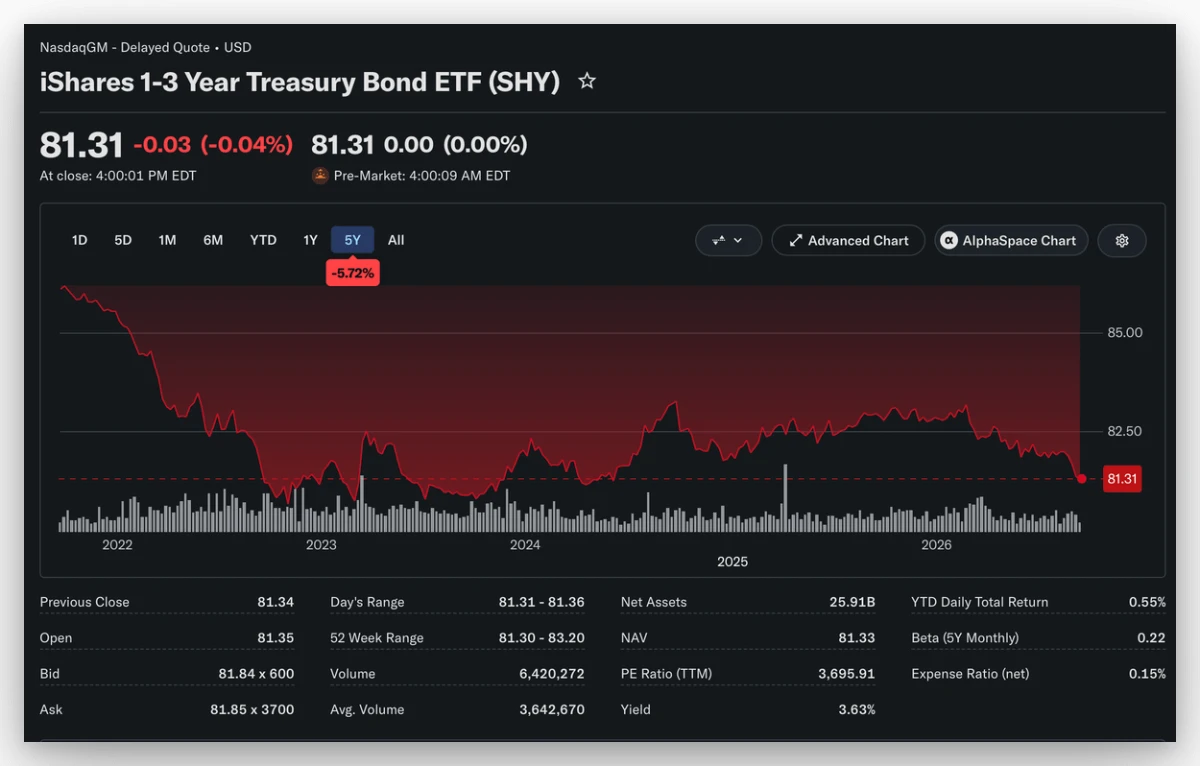Click the Pre-Market 4:00:09 AM EDT text
1200x766 pixels.
(422, 176)
